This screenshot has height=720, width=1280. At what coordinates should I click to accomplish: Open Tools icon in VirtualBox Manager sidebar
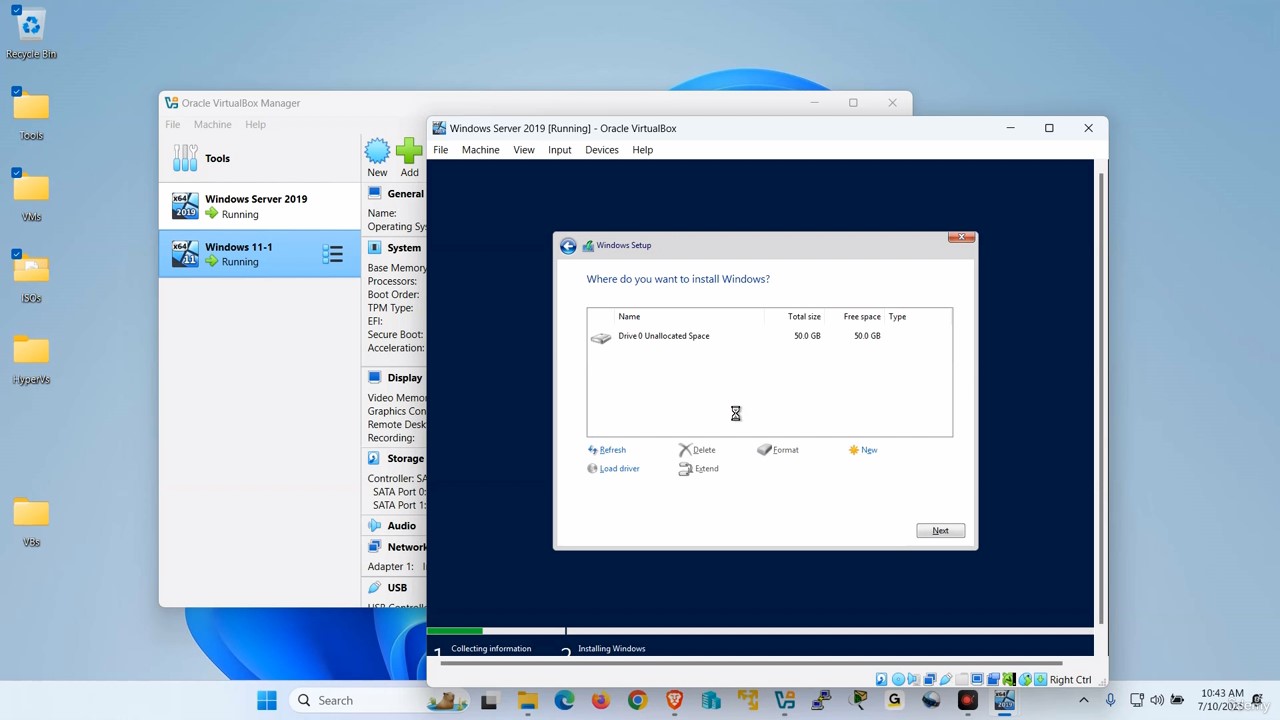(x=185, y=158)
